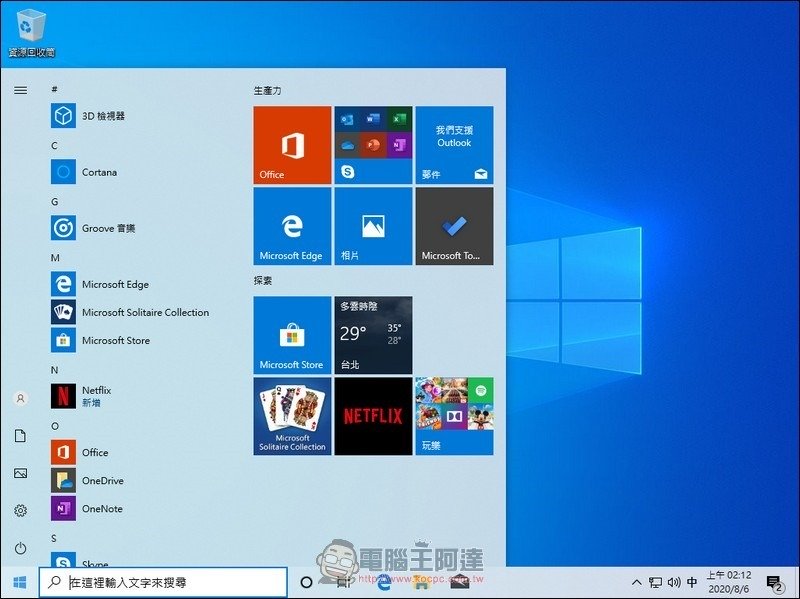
Task: Open the 郵件 (Mail) tile
Action: (454, 145)
